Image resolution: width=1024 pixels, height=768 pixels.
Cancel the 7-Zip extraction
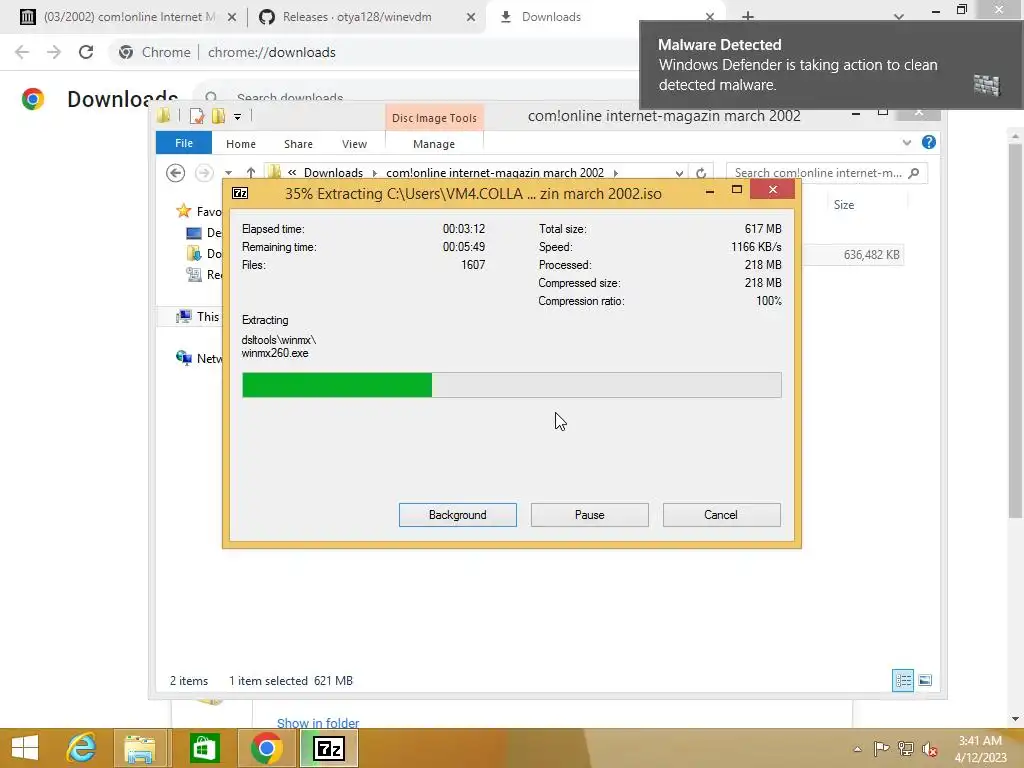[x=721, y=515]
